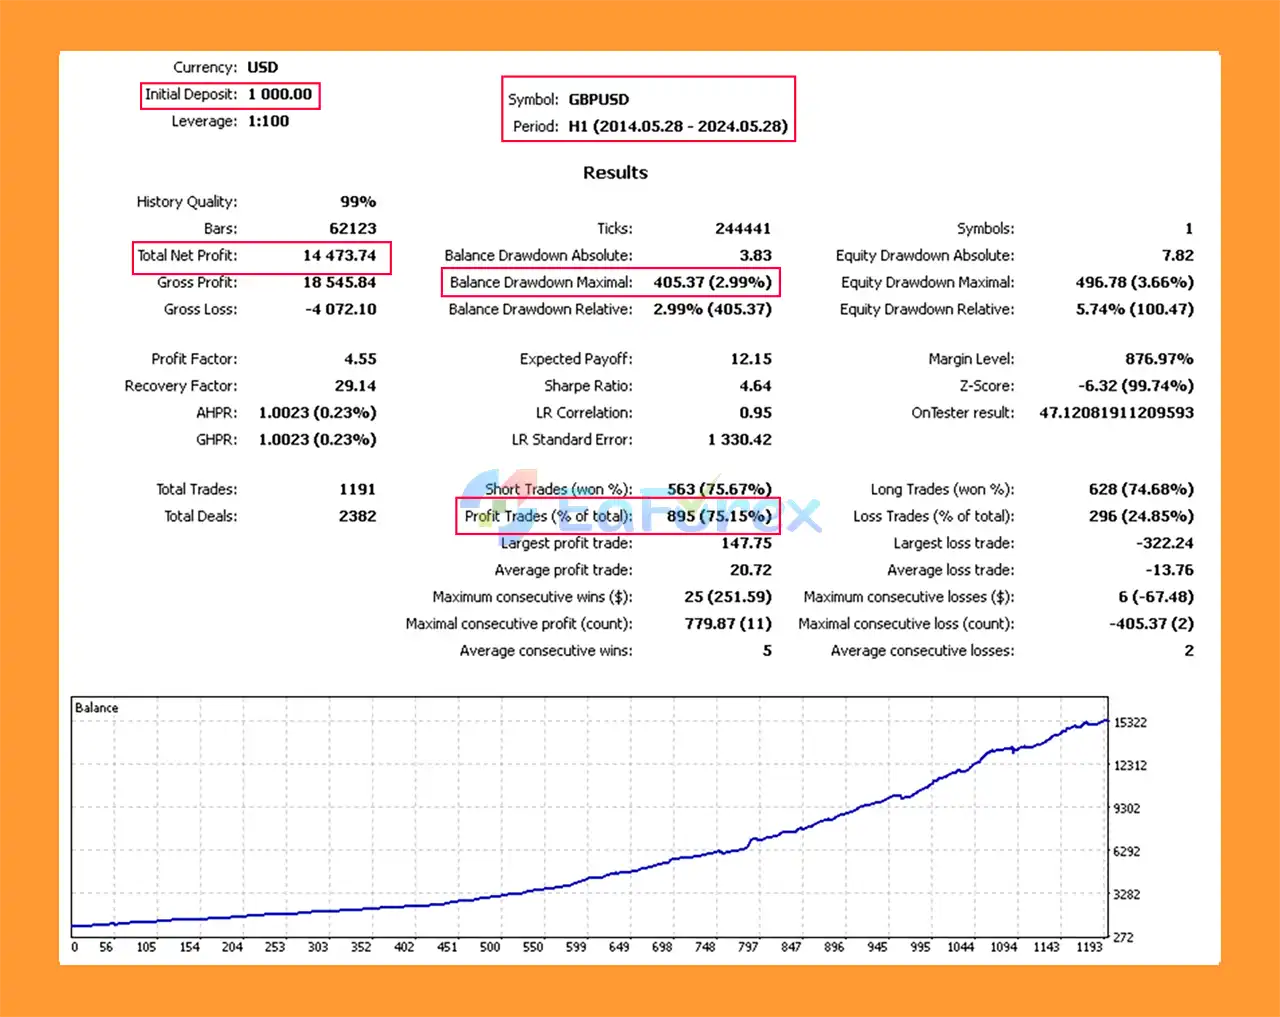This screenshot has height=1017, width=1280.
Task: Click the Gross Profit value 18 545.84
Action: click(339, 282)
